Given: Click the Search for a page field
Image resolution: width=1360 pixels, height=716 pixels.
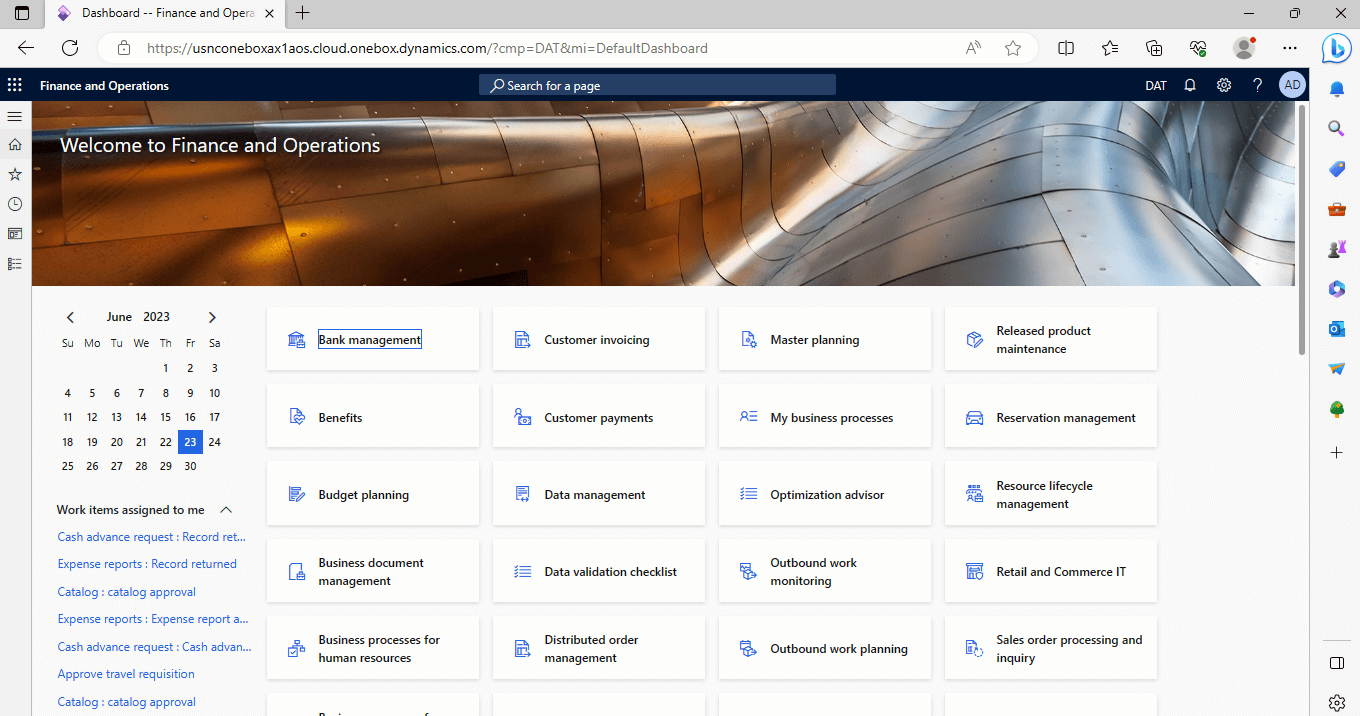Looking at the screenshot, I should coord(657,85).
